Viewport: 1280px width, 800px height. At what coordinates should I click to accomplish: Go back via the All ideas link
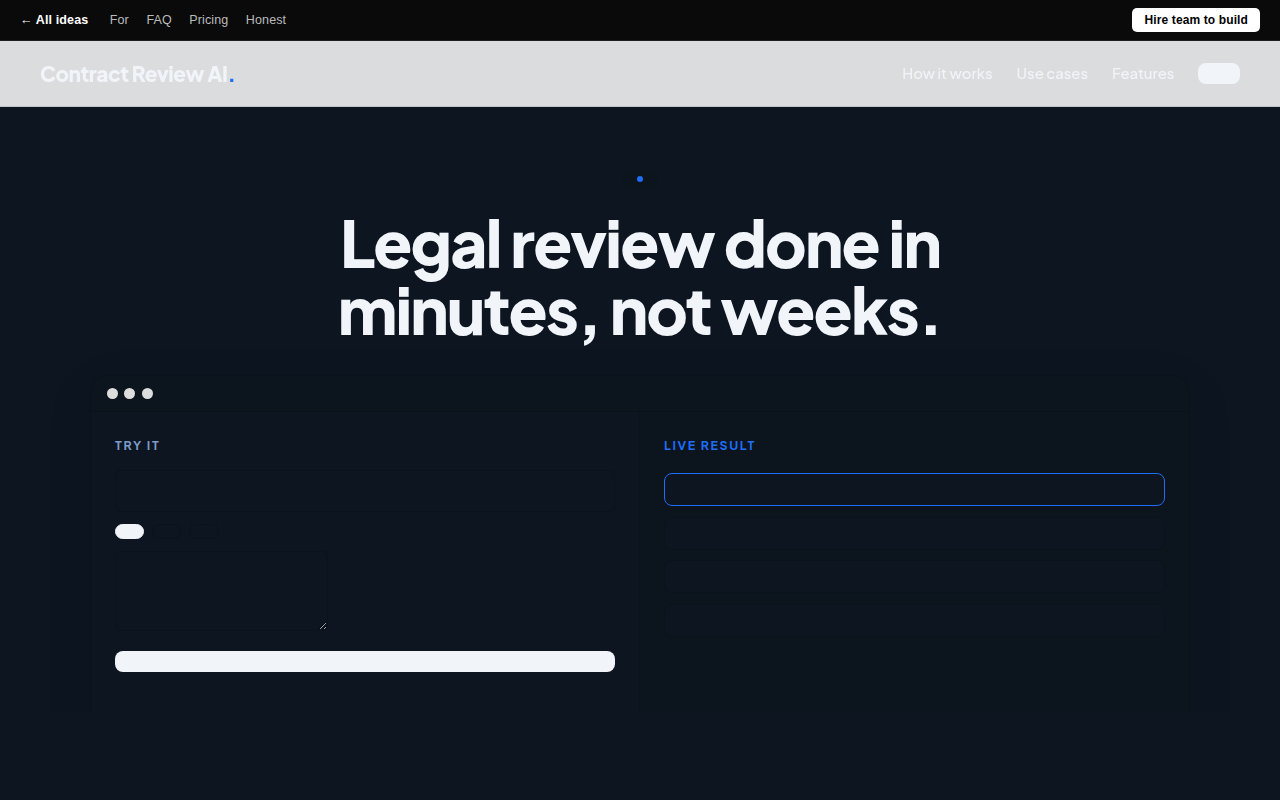click(54, 20)
